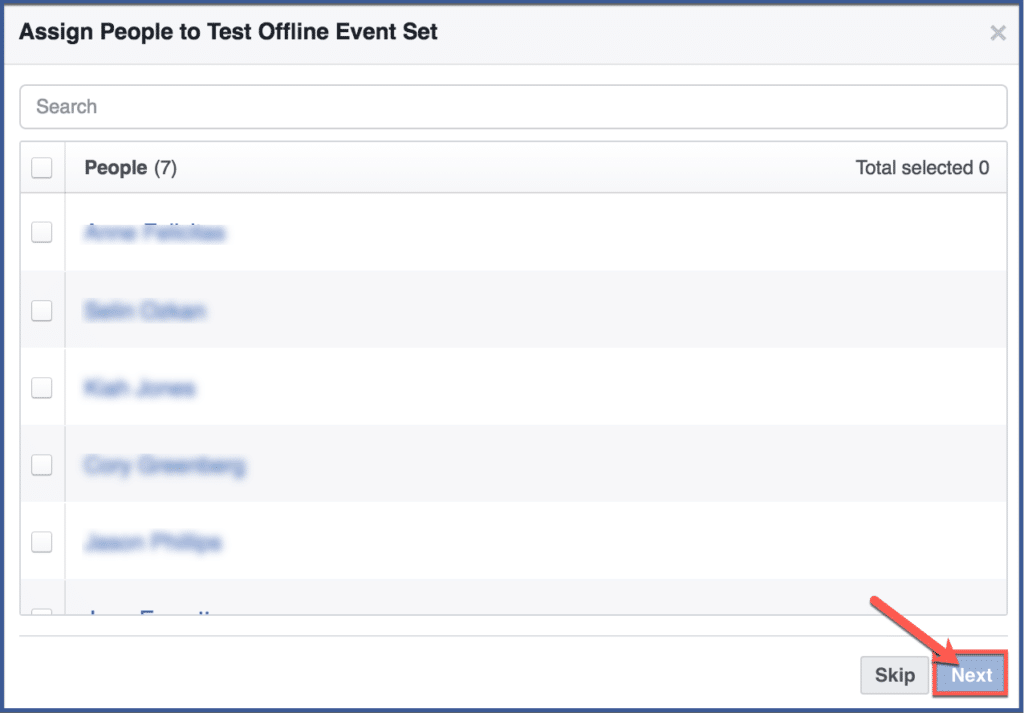Check the first person's checkbox in the list

(41, 232)
